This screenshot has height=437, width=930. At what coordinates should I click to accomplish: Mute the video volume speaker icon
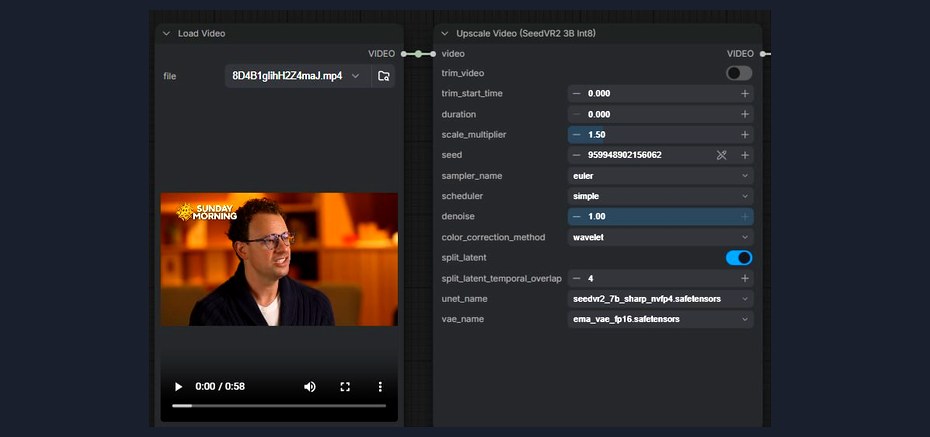click(x=310, y=387)
